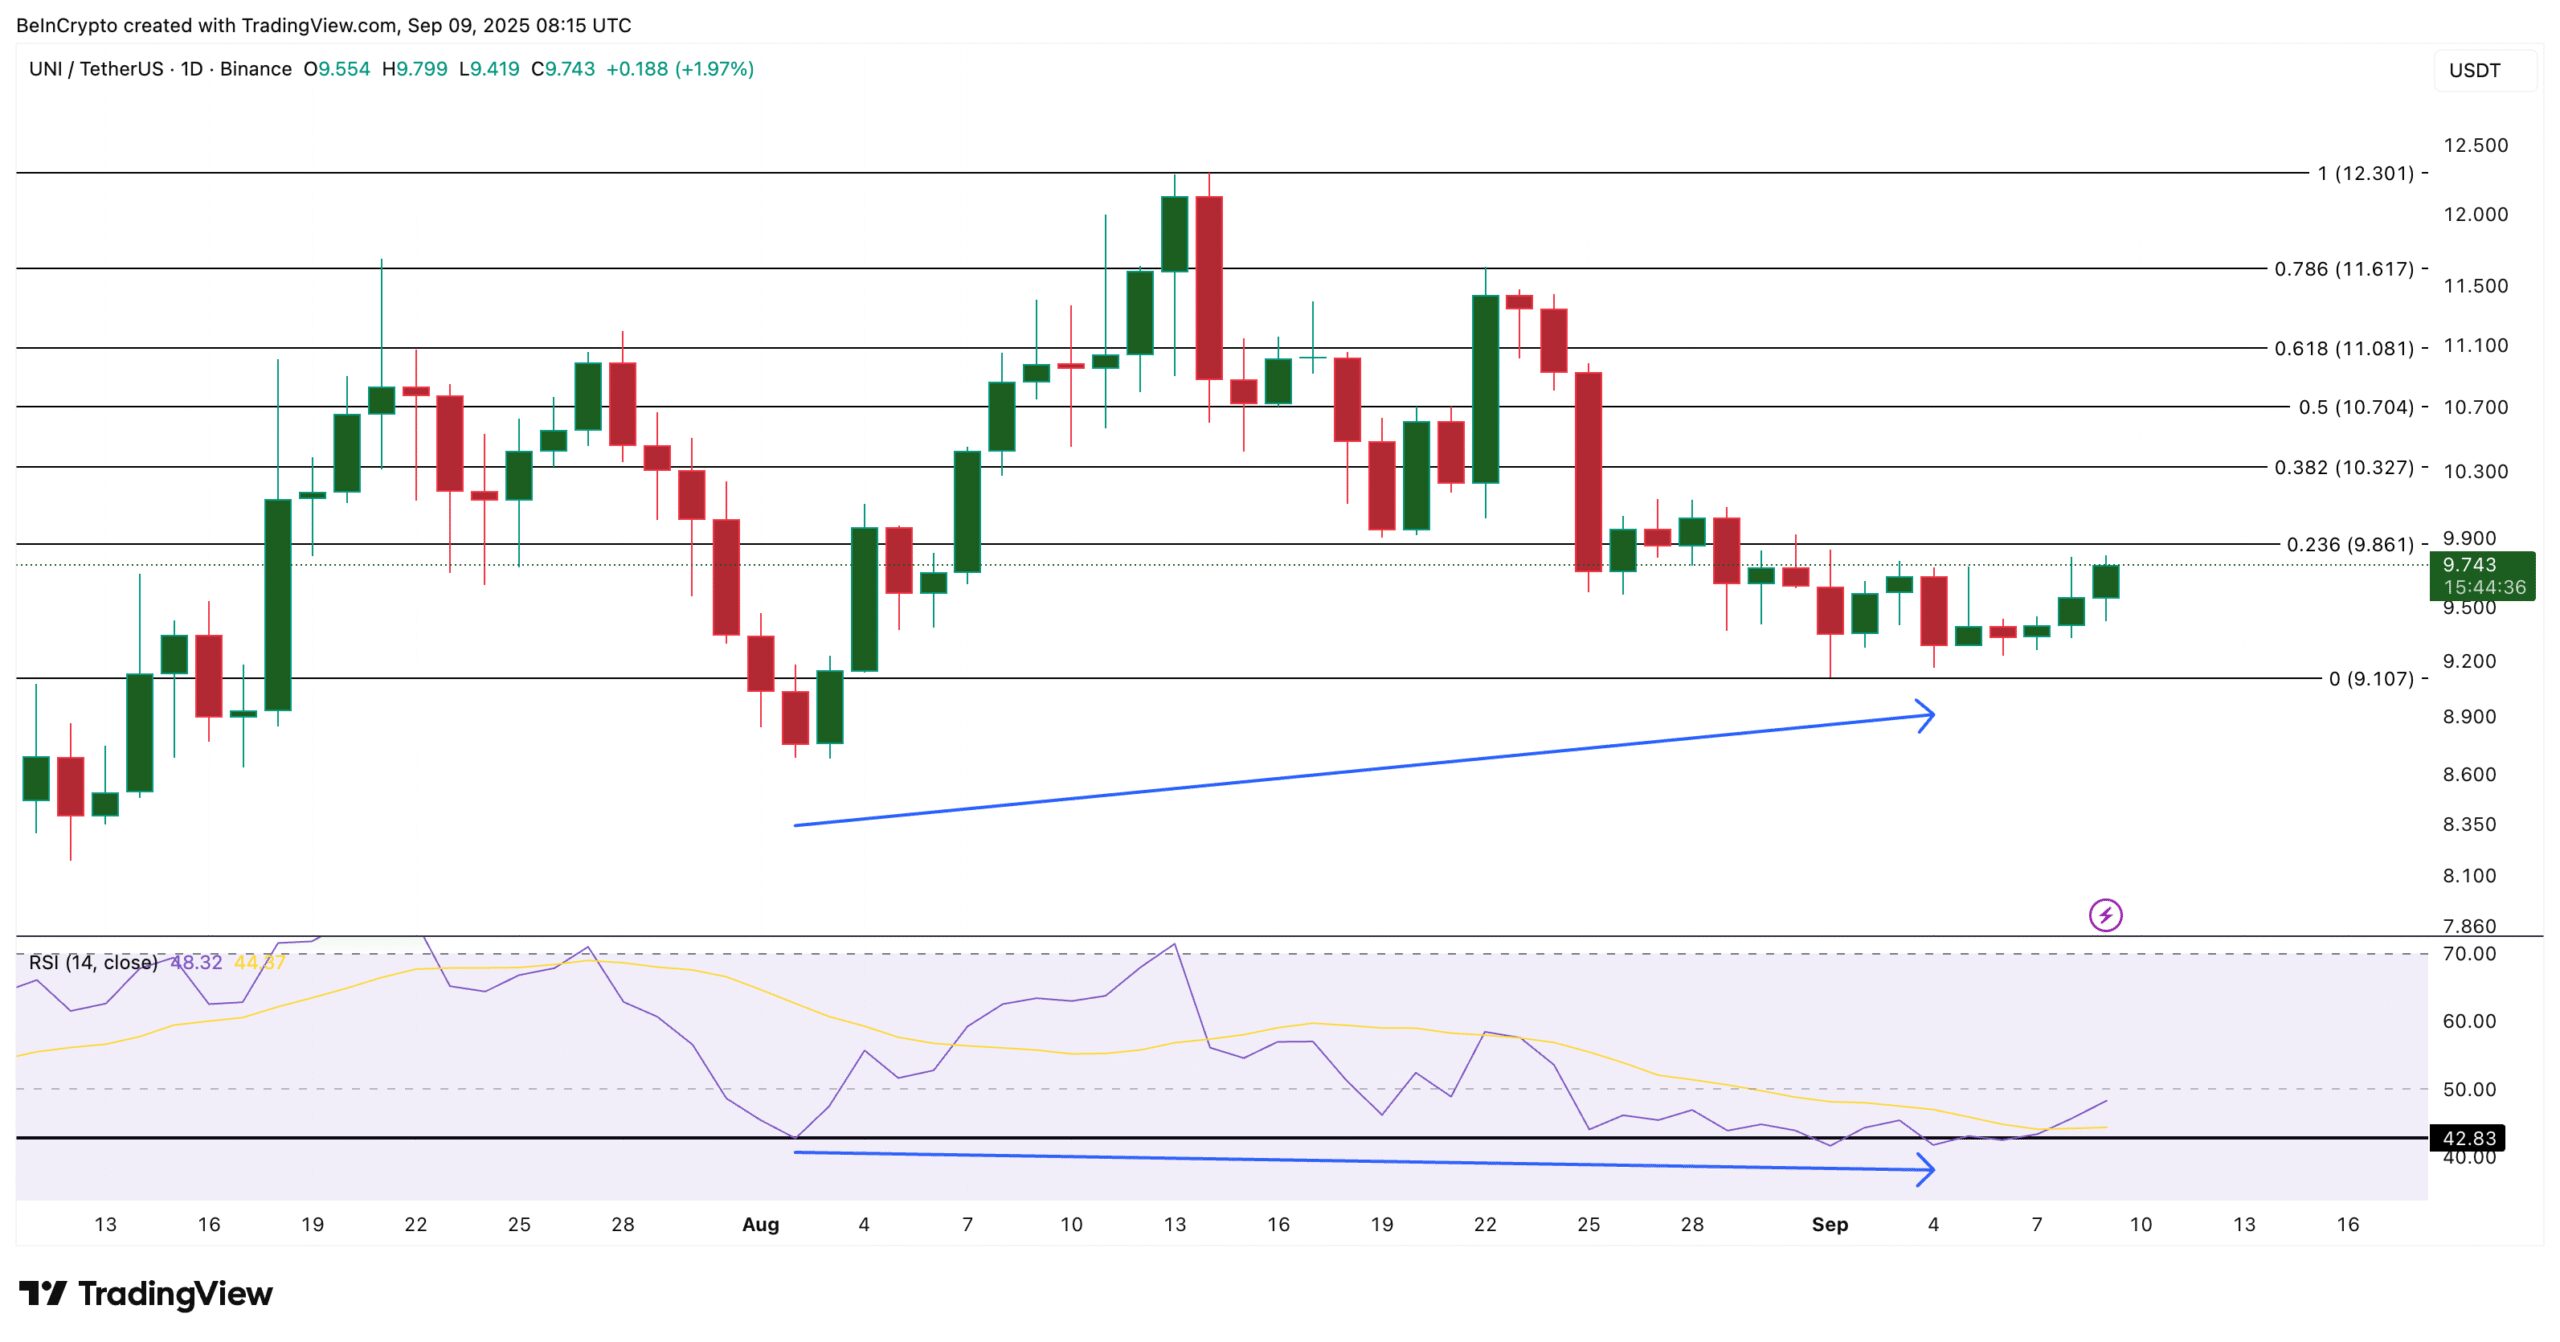Viewport: 2560px width, 1342px height.
Task: Select the 0.5 (10.704) Fibonacci label
Action: click(x=2355, y=407)
